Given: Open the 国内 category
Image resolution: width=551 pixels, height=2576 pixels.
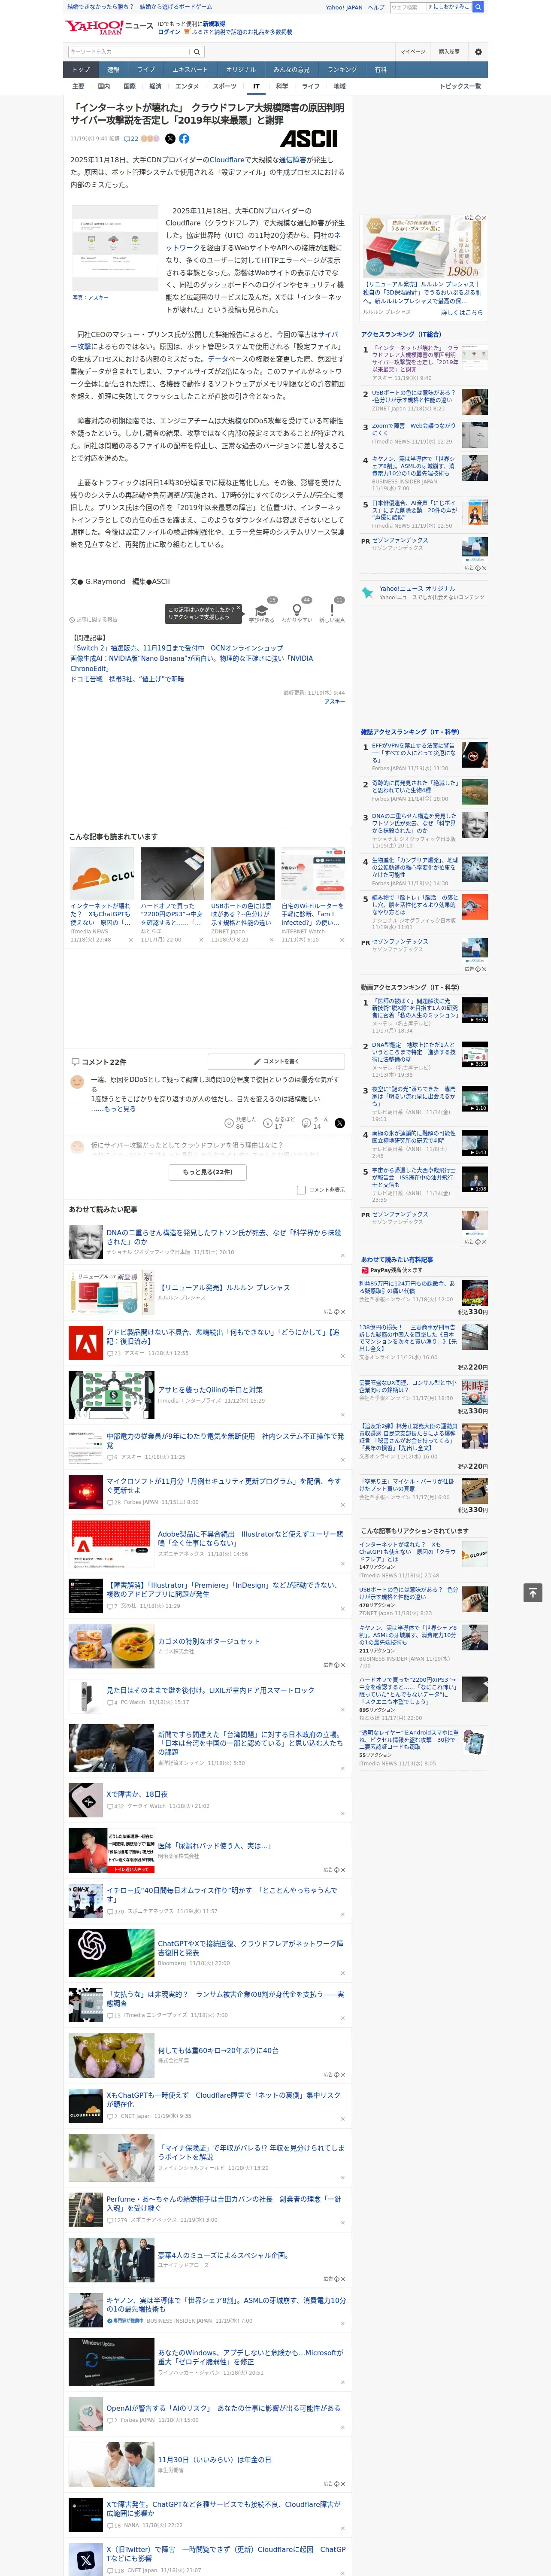Looking at the screenshot, I should tap(104, 86).
